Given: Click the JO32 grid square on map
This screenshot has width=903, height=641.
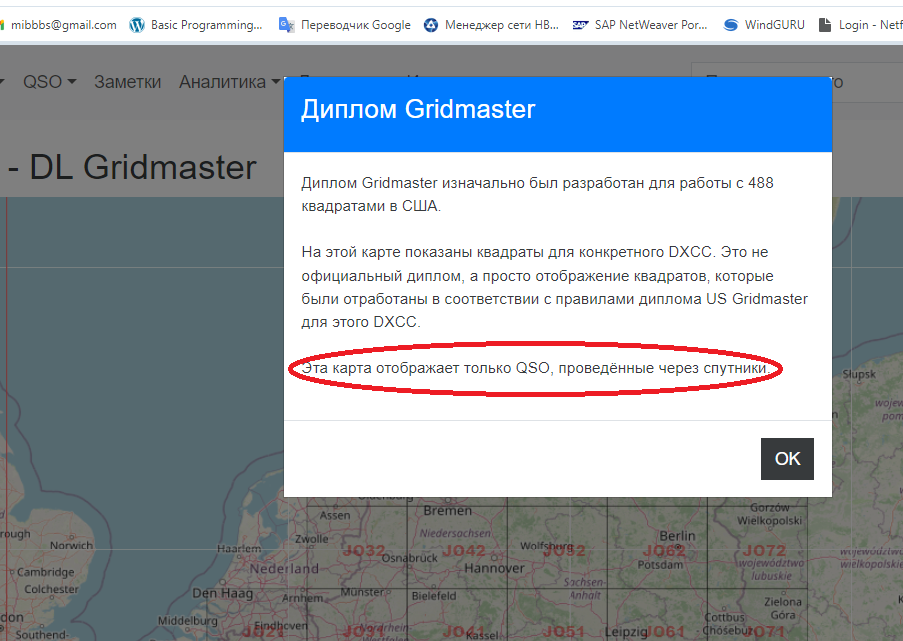Looking at the screenshot, I should click(363, 551).
